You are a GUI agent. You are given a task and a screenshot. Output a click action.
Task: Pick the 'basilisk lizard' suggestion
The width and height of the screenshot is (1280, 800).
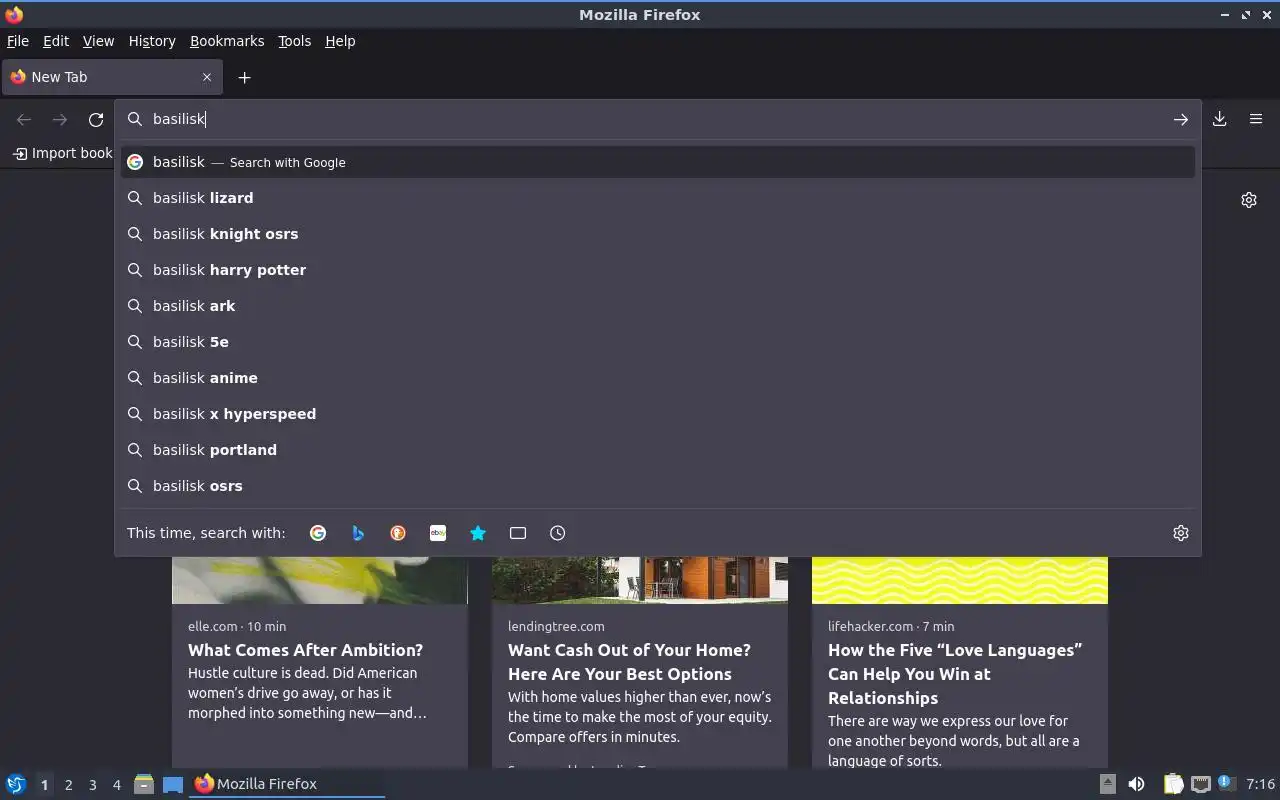pyautogui.click(x=658, y=198)
